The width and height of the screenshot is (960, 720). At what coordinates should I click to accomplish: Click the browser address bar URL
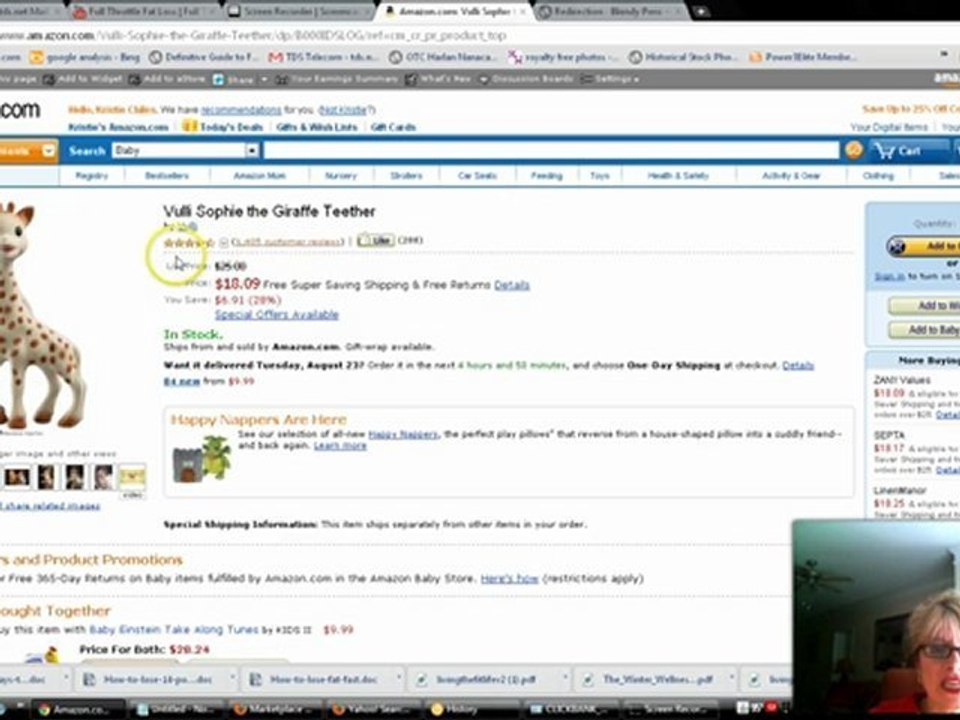point(253,36)
